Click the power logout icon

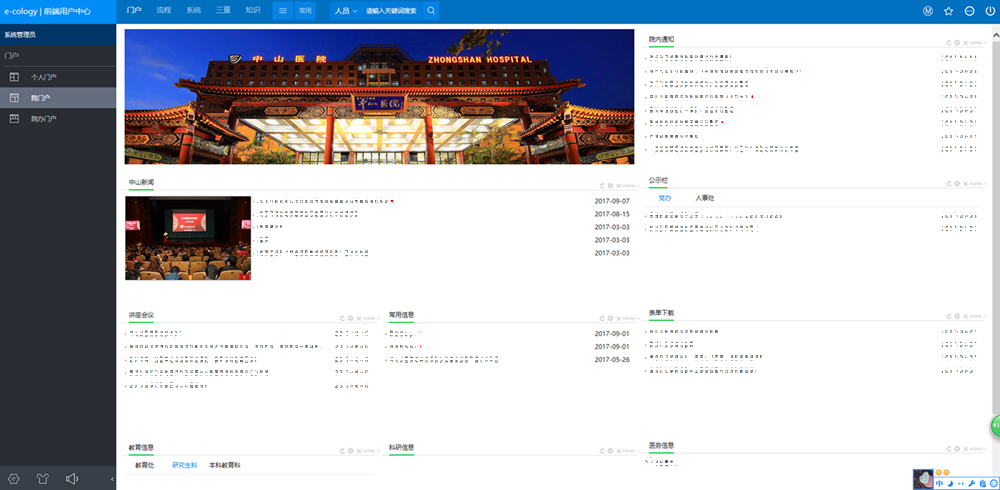pyautogui.click(x=990, y=11)
